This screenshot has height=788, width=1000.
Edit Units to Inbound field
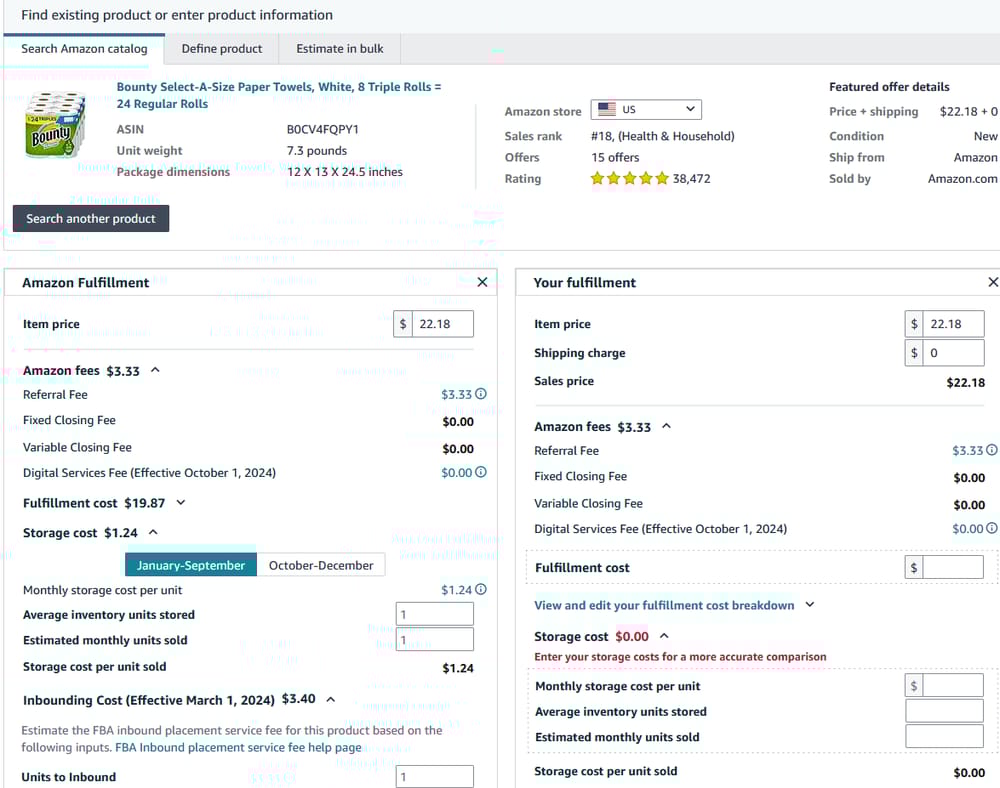434,777
